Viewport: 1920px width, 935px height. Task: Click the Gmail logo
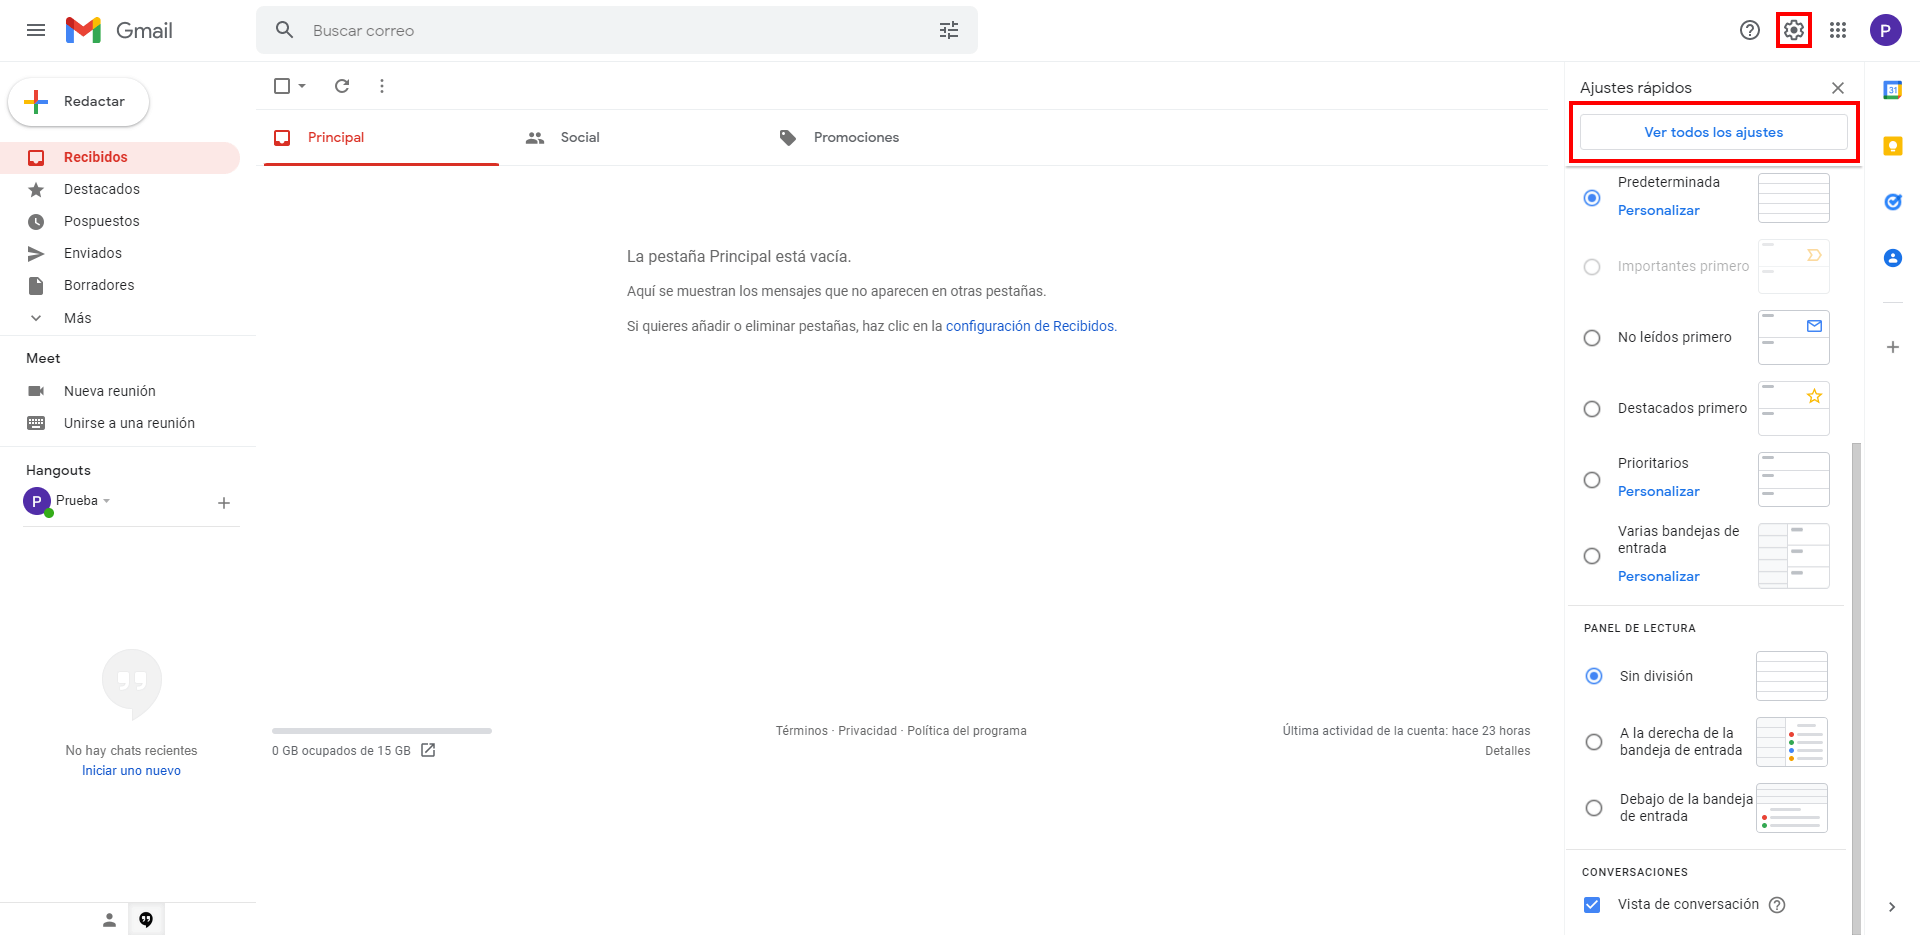119,30
